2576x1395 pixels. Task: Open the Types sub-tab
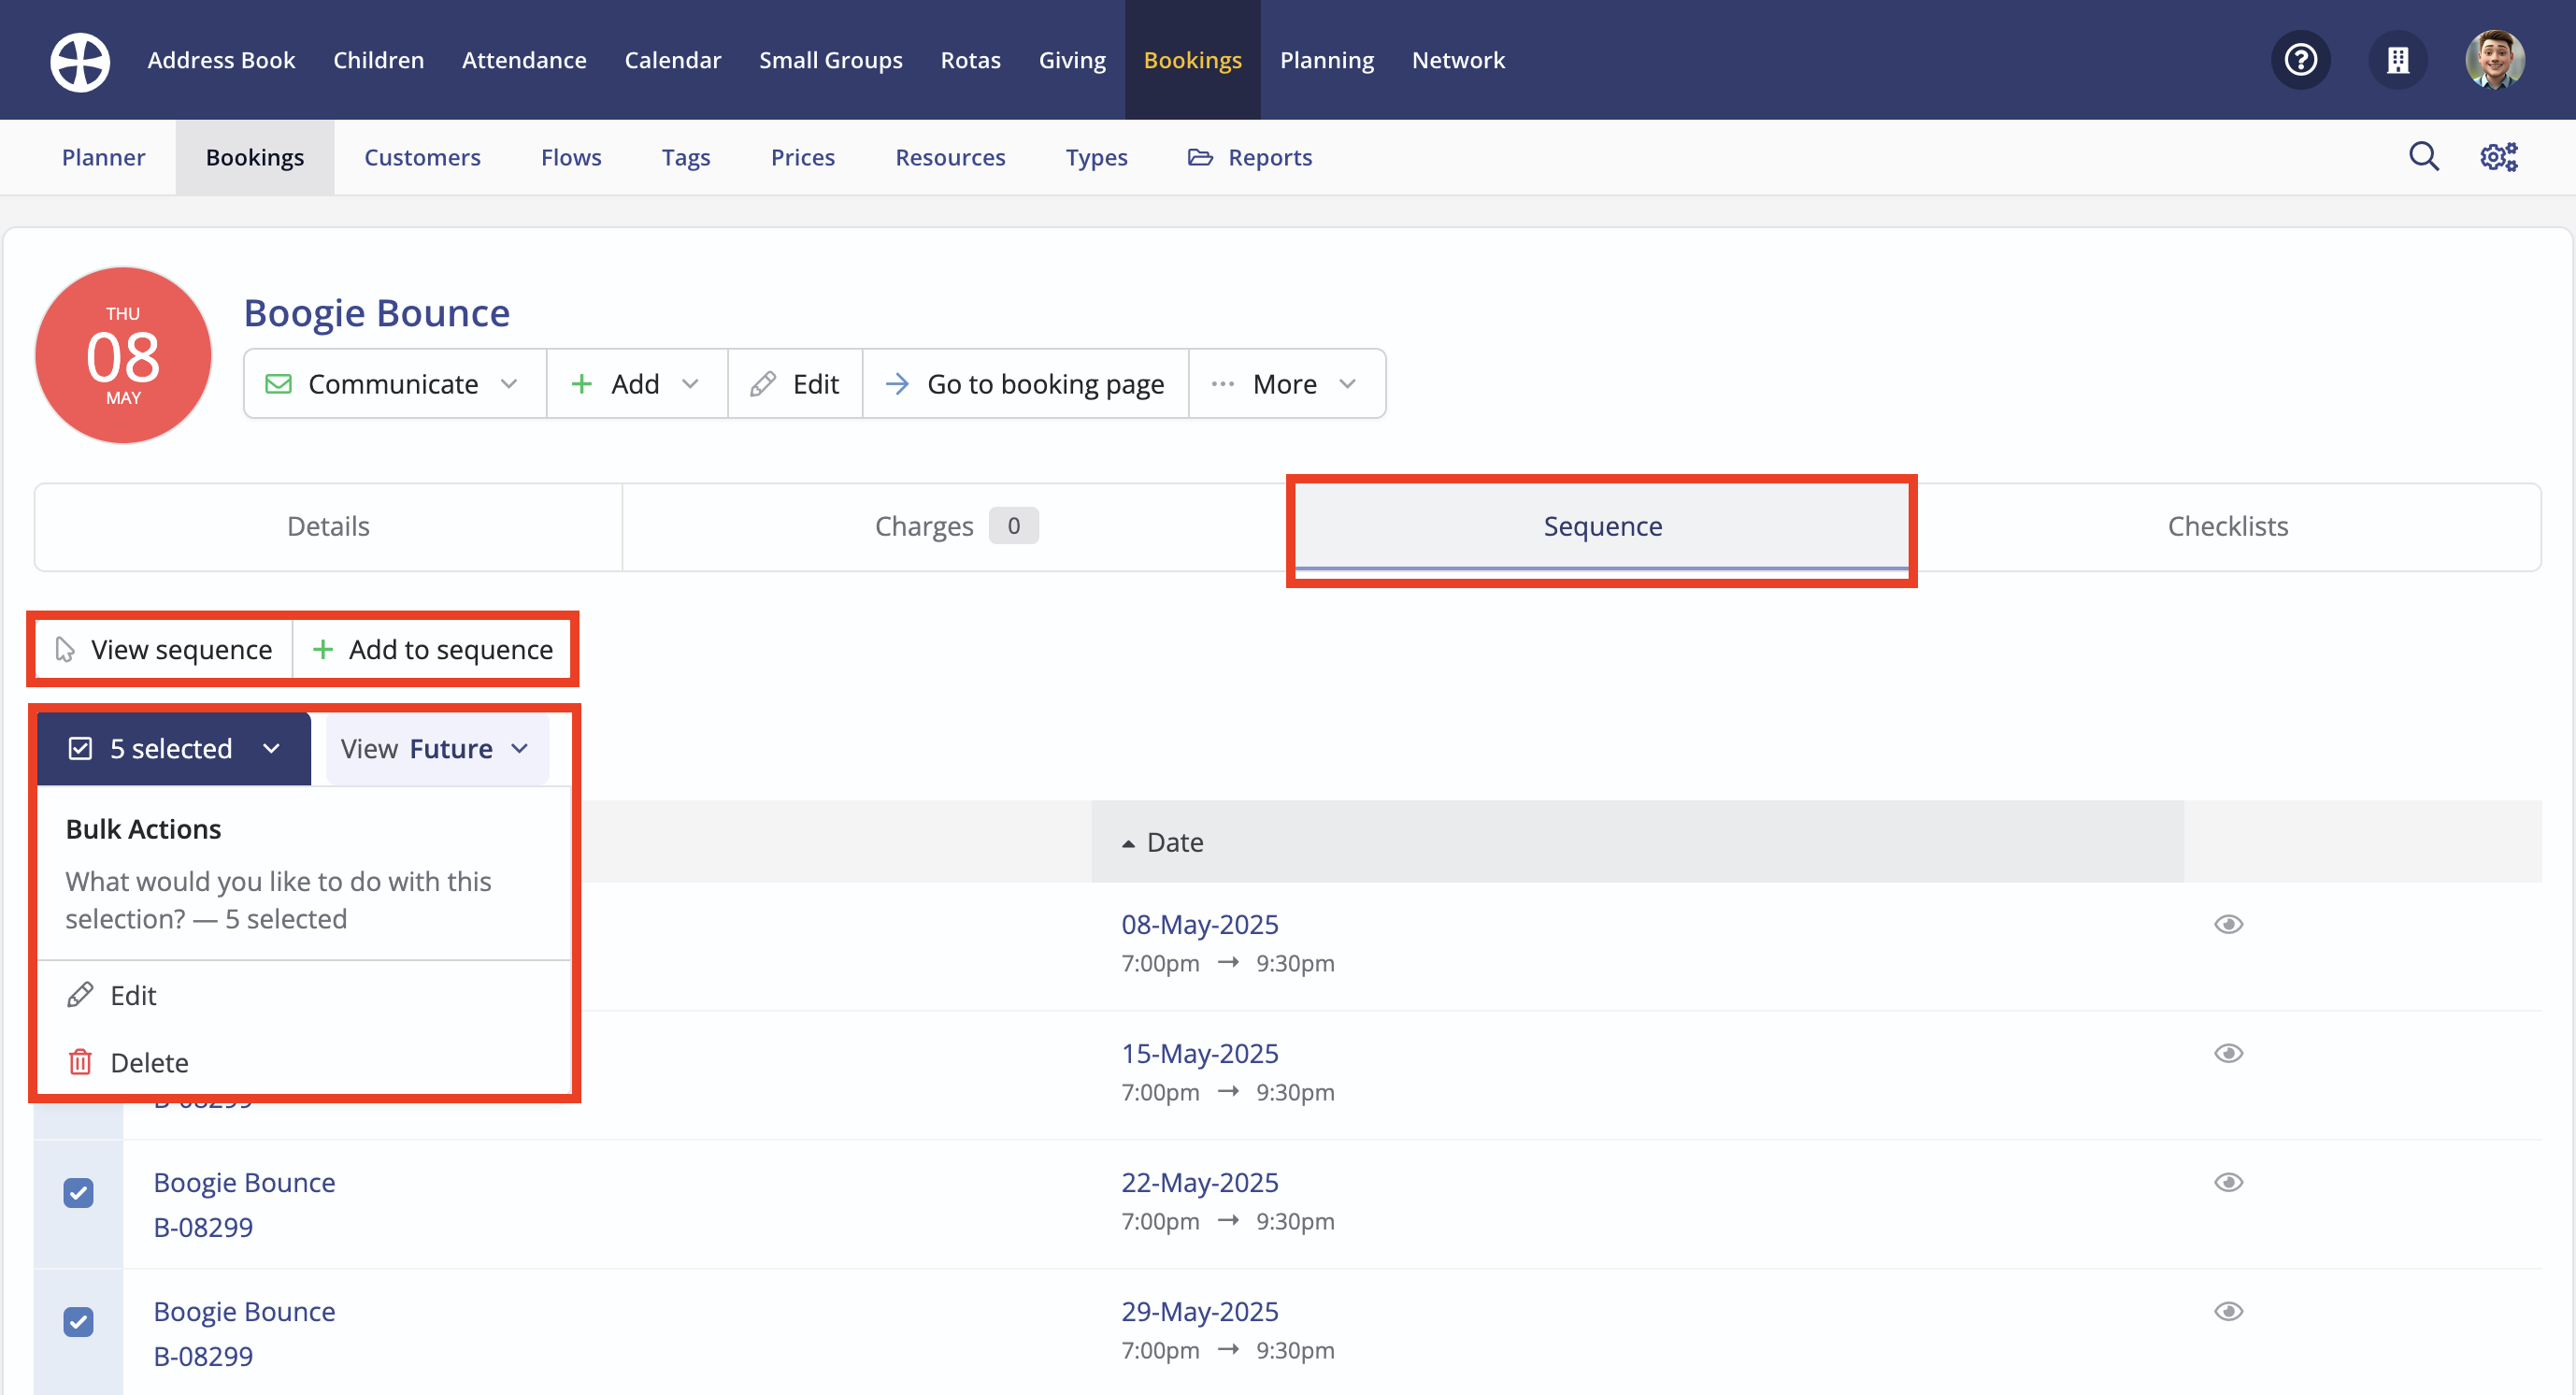(1096, 157)
